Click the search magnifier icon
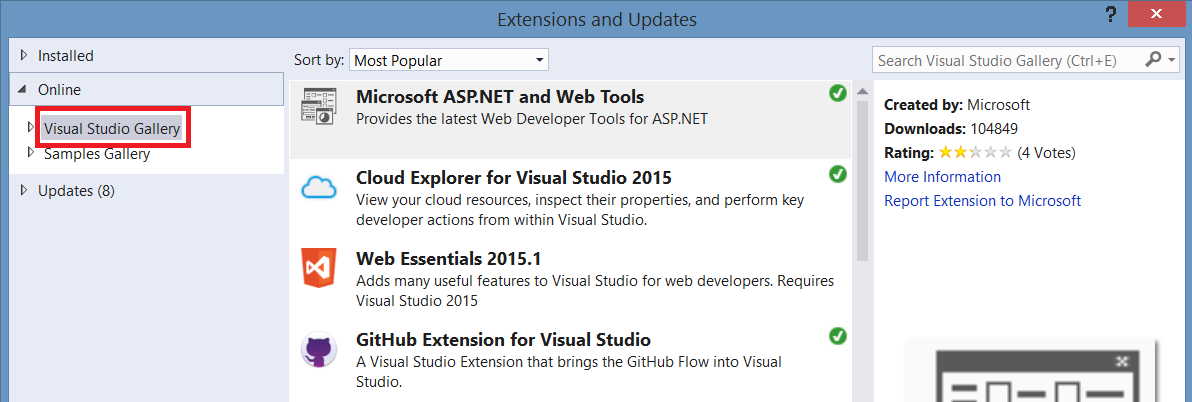The image size is (1192, 402). [x=1154, y=60]
